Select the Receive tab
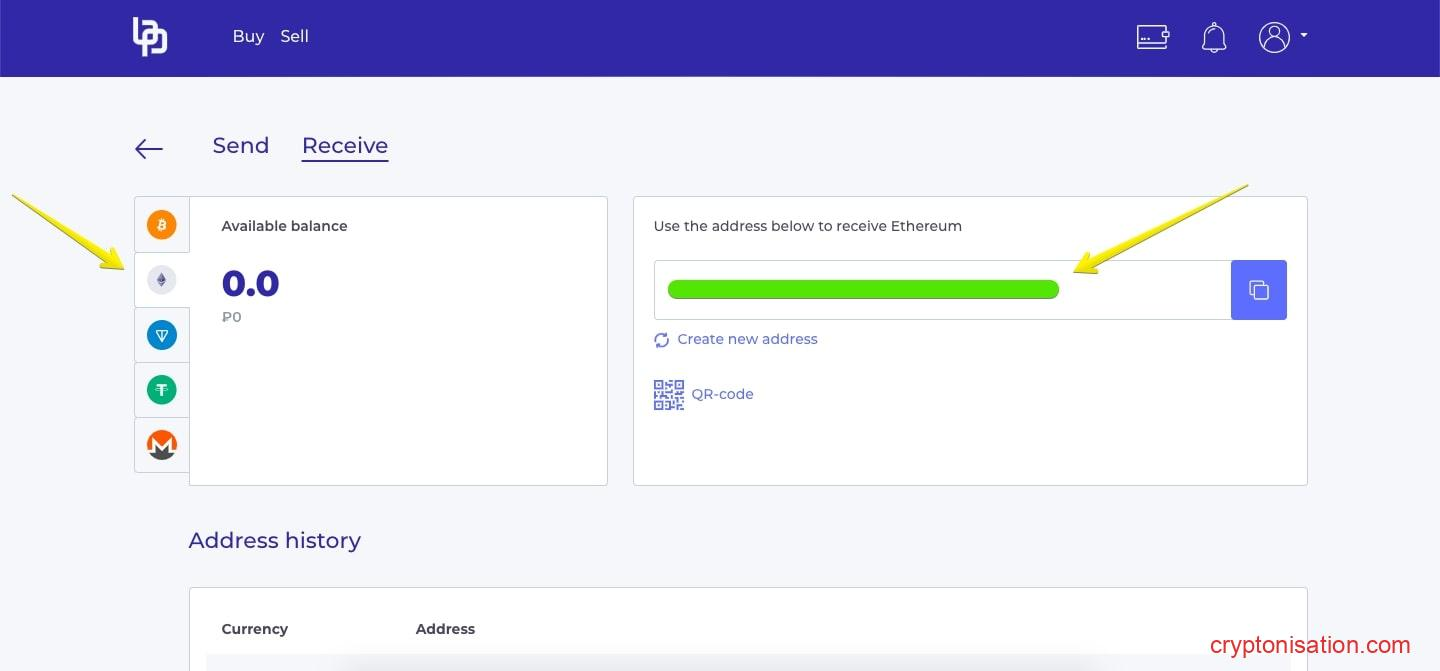This screenshot has width=1440, height=671. pos(345,146)
